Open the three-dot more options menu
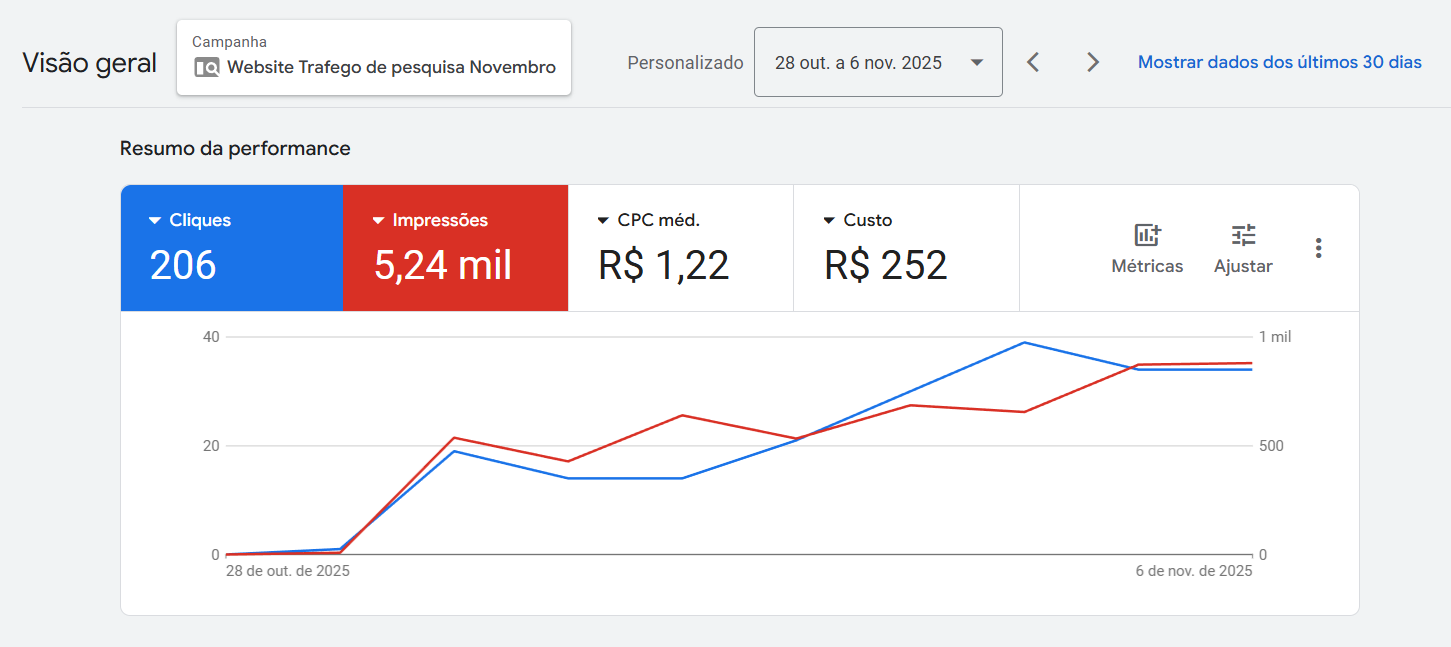This screenshot has width=1451, height=647. pyautogui.click(x=1319, y=248)
